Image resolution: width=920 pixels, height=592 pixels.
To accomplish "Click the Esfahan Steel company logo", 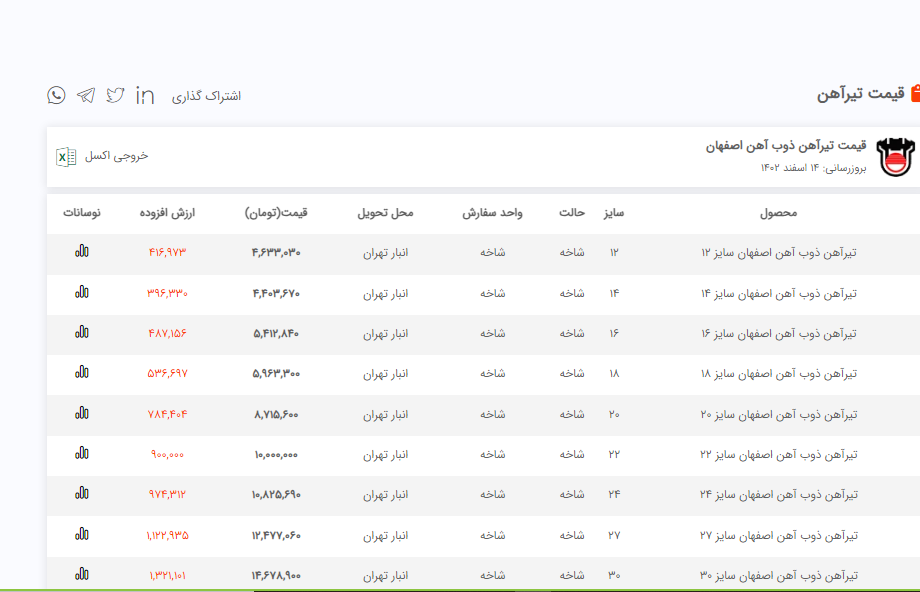I will pos(895,157).
